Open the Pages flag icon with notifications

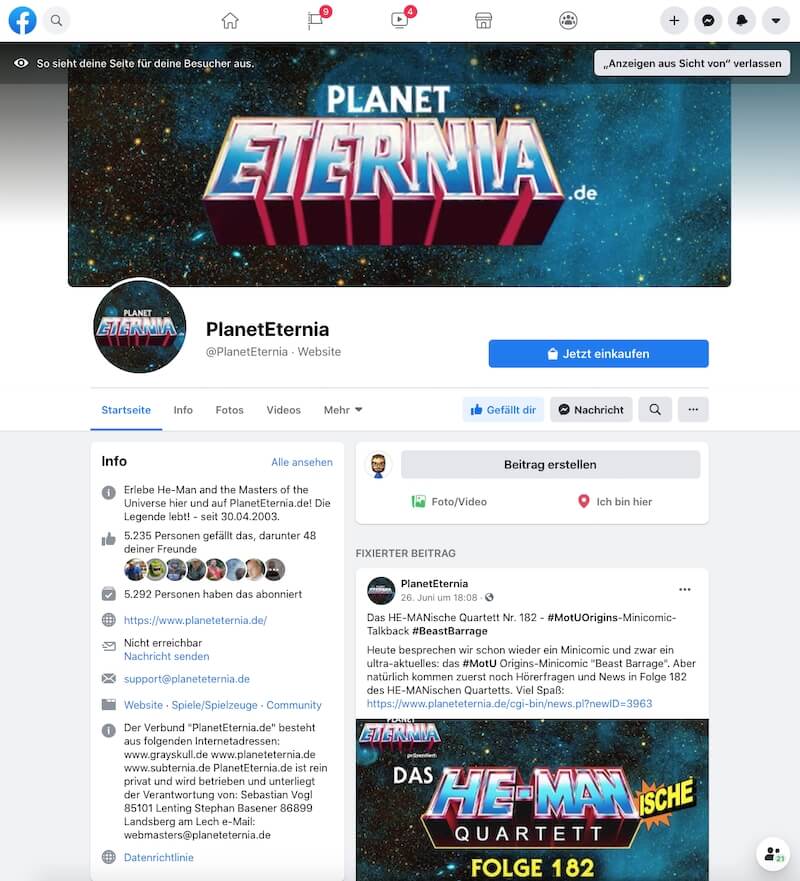pos(317,20)
